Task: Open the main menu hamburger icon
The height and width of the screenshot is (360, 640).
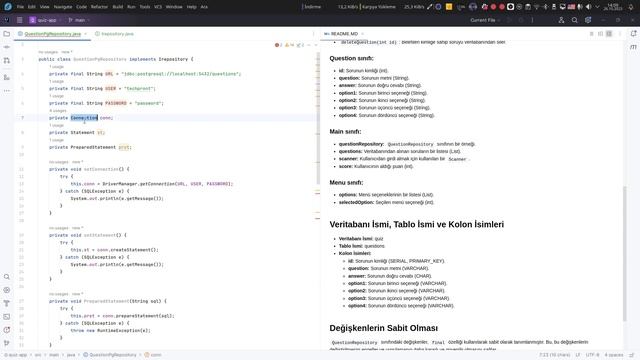Action: click(x=20, y=20)
